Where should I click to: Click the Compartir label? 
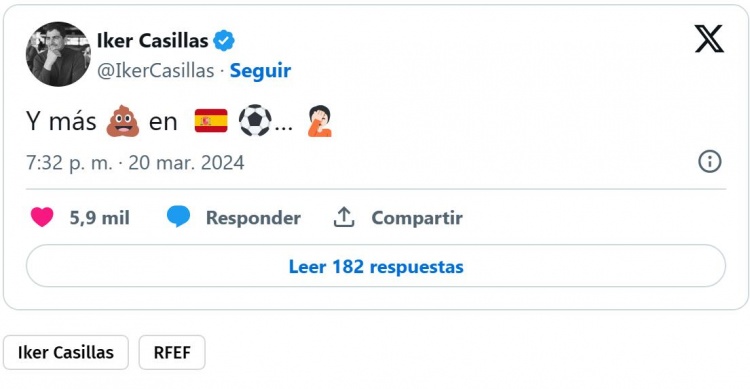[x=417, y=218]
